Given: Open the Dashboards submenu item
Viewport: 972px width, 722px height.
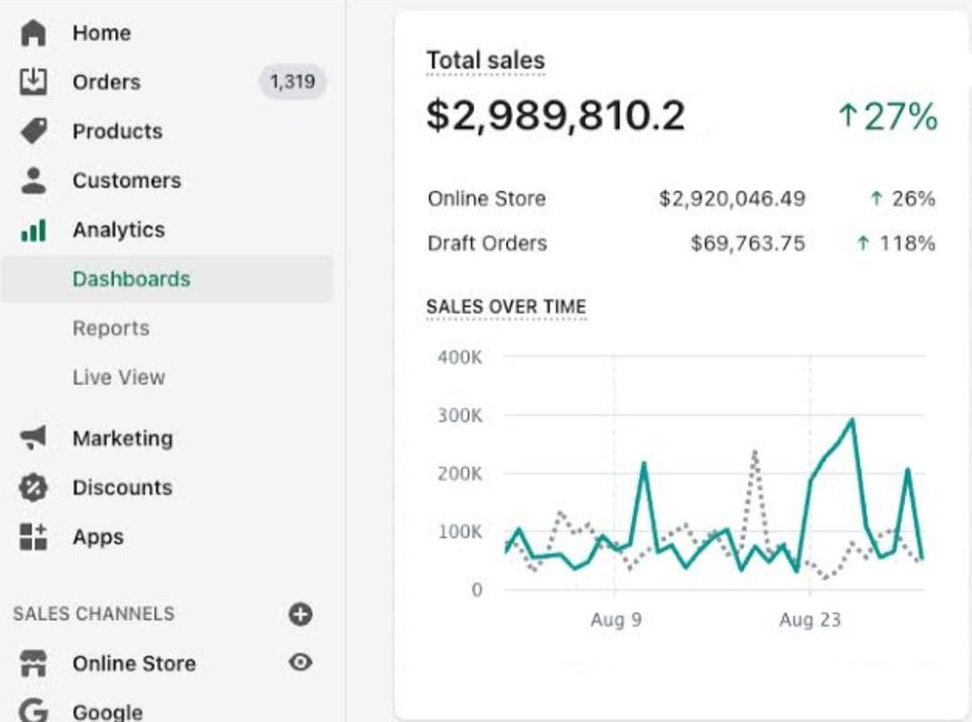Looking at the screenshot, I should [131, 279].
